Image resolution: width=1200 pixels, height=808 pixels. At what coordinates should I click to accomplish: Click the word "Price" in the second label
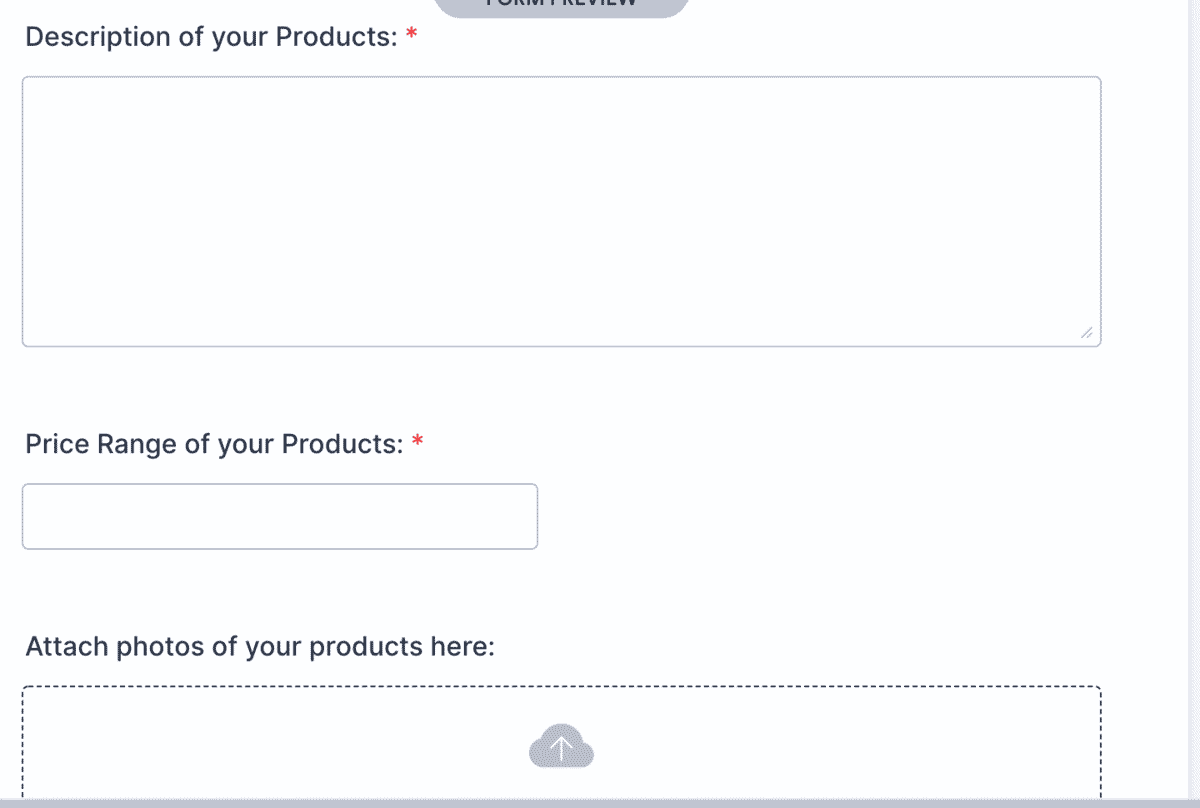tap(57, 444)
